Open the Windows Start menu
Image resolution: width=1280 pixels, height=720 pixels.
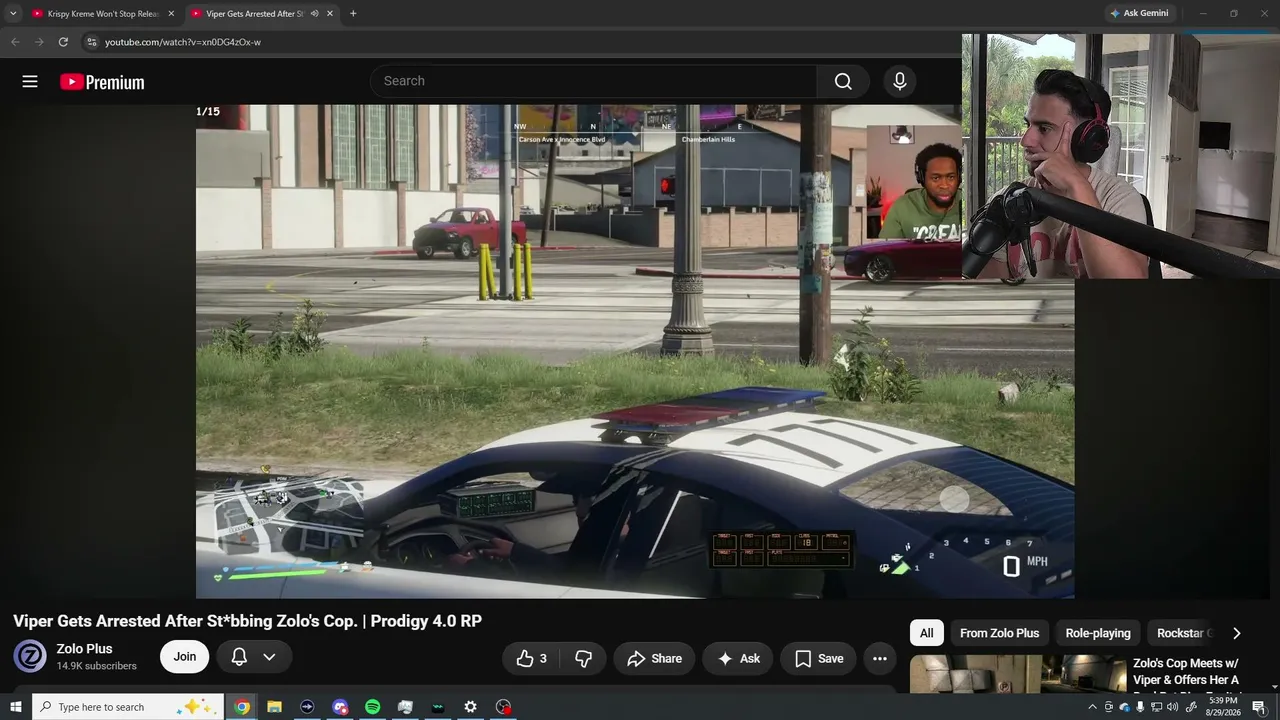16,707
